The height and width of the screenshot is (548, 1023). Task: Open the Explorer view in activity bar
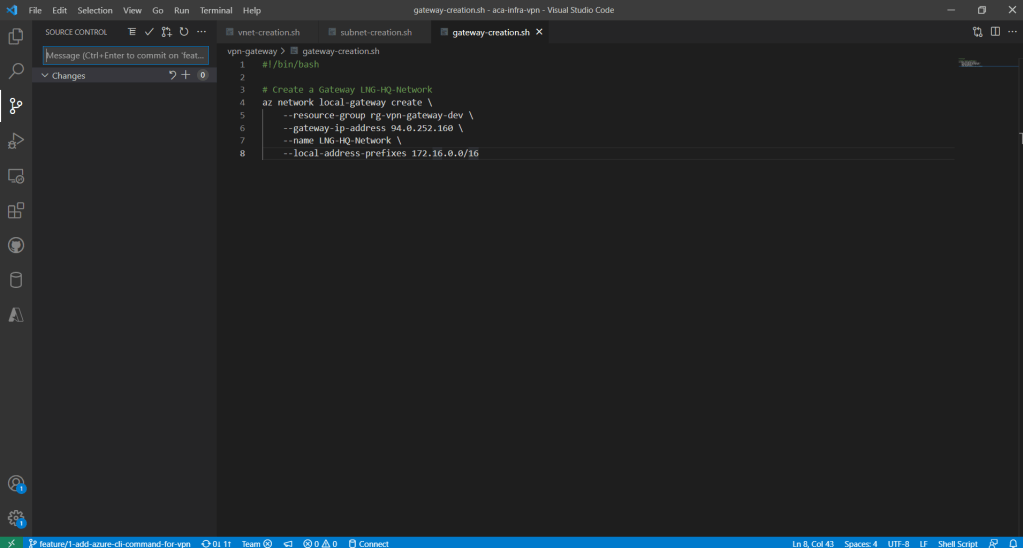[16, 37]
